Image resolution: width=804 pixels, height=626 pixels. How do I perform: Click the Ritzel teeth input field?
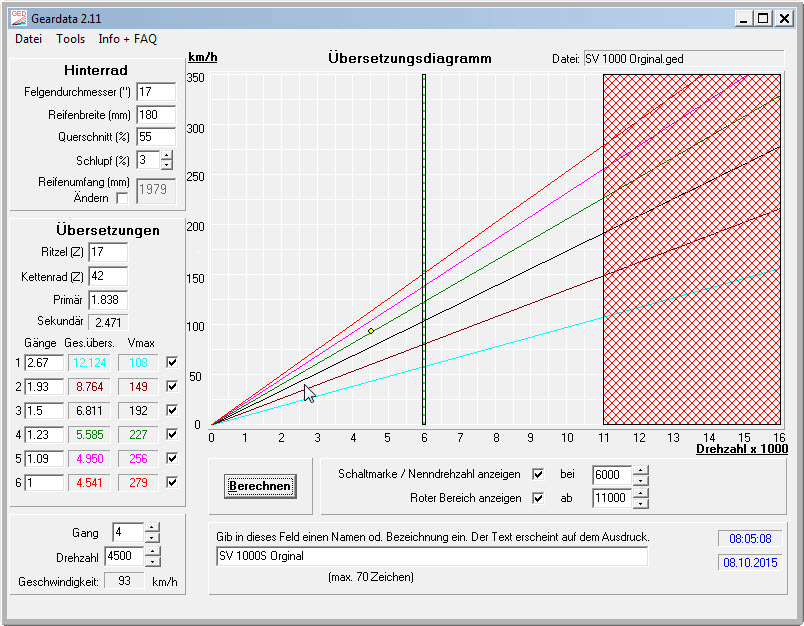coord(108,252)
